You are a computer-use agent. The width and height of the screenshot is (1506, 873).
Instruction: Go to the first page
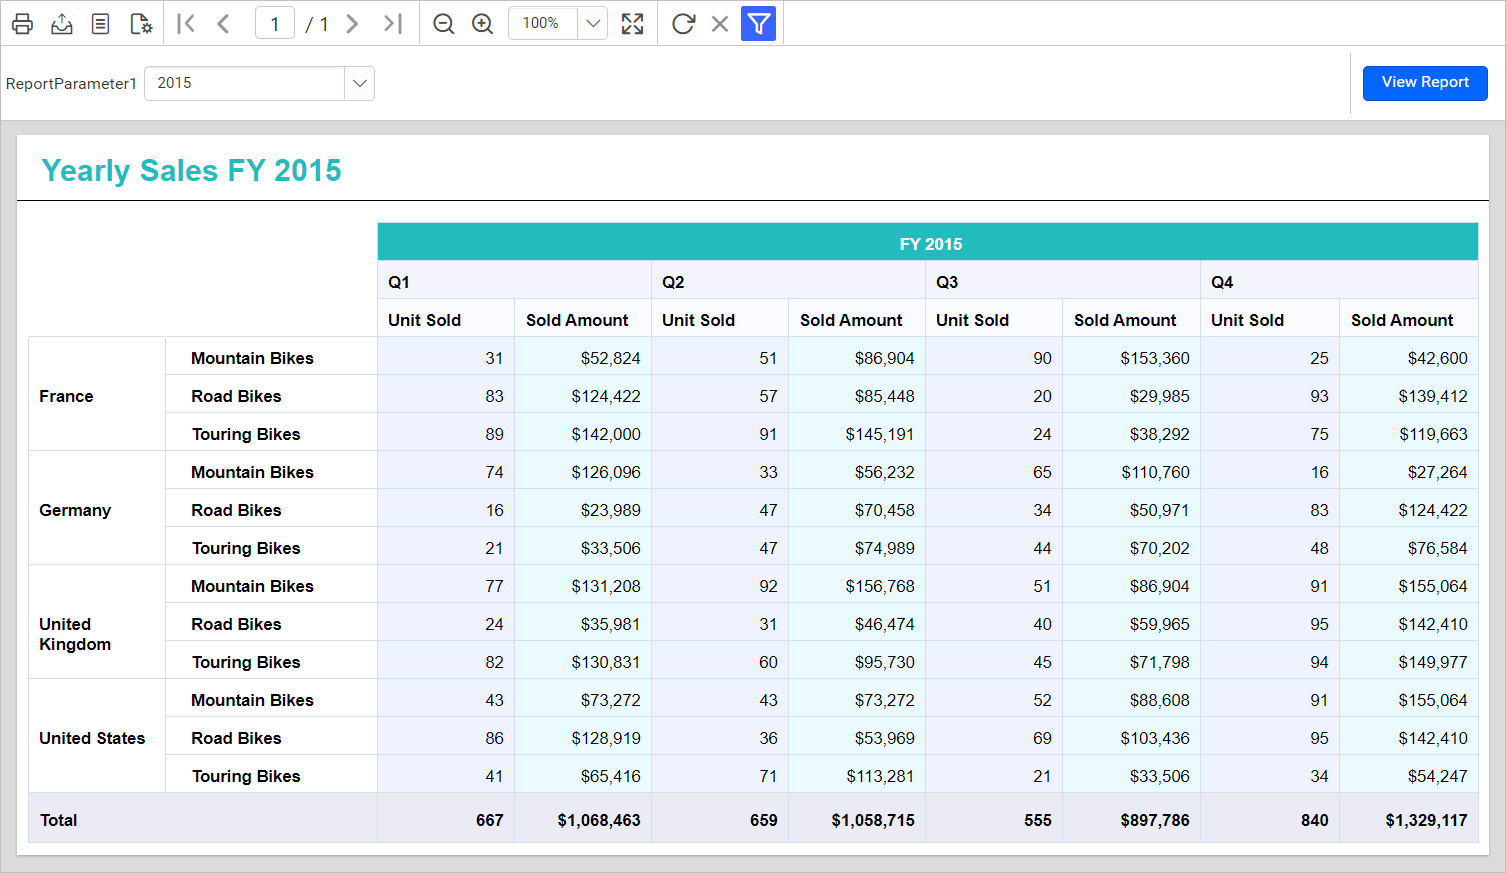(185, 24)
